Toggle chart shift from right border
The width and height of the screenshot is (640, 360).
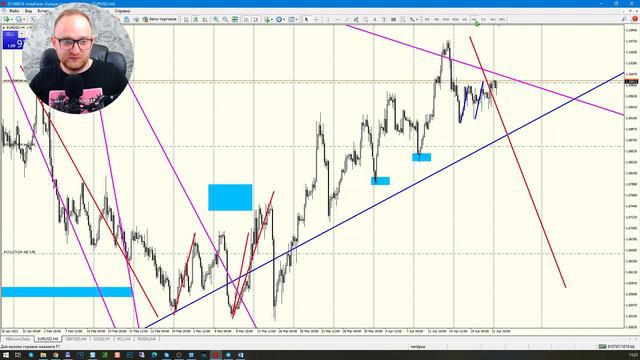[256, 19]
